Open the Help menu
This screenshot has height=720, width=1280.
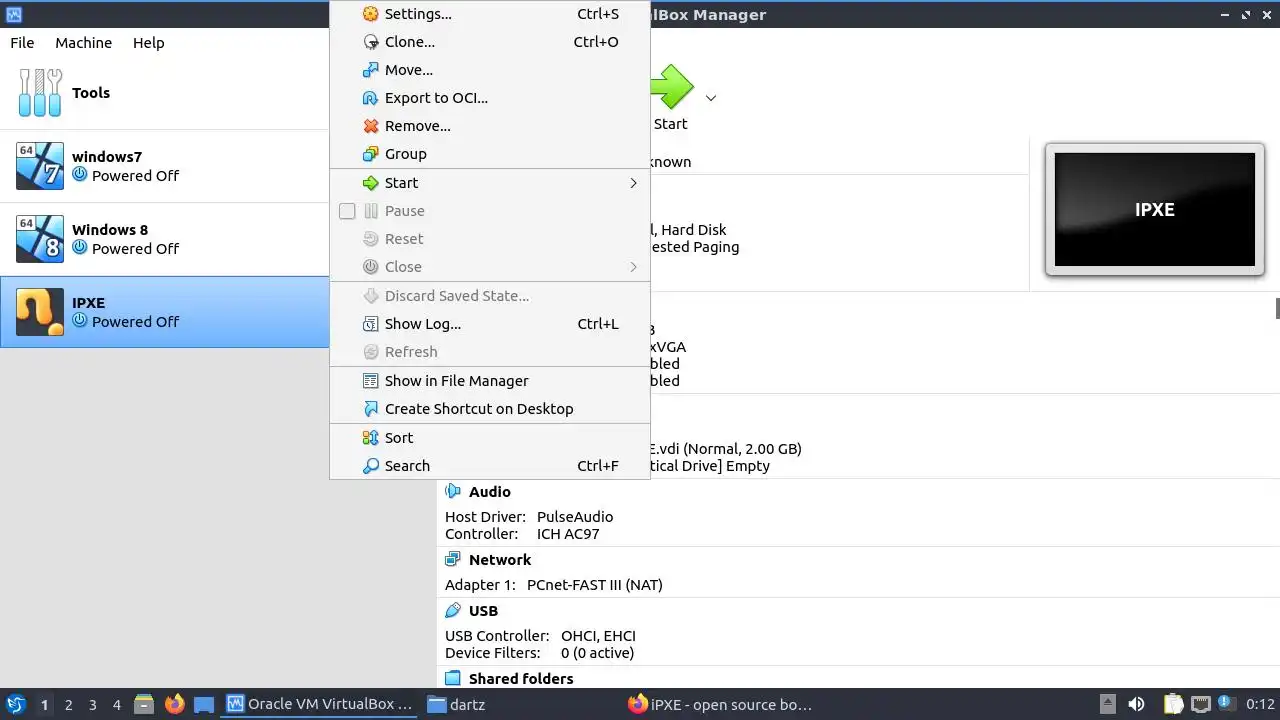pyautogui.click(x=148, y=43)
